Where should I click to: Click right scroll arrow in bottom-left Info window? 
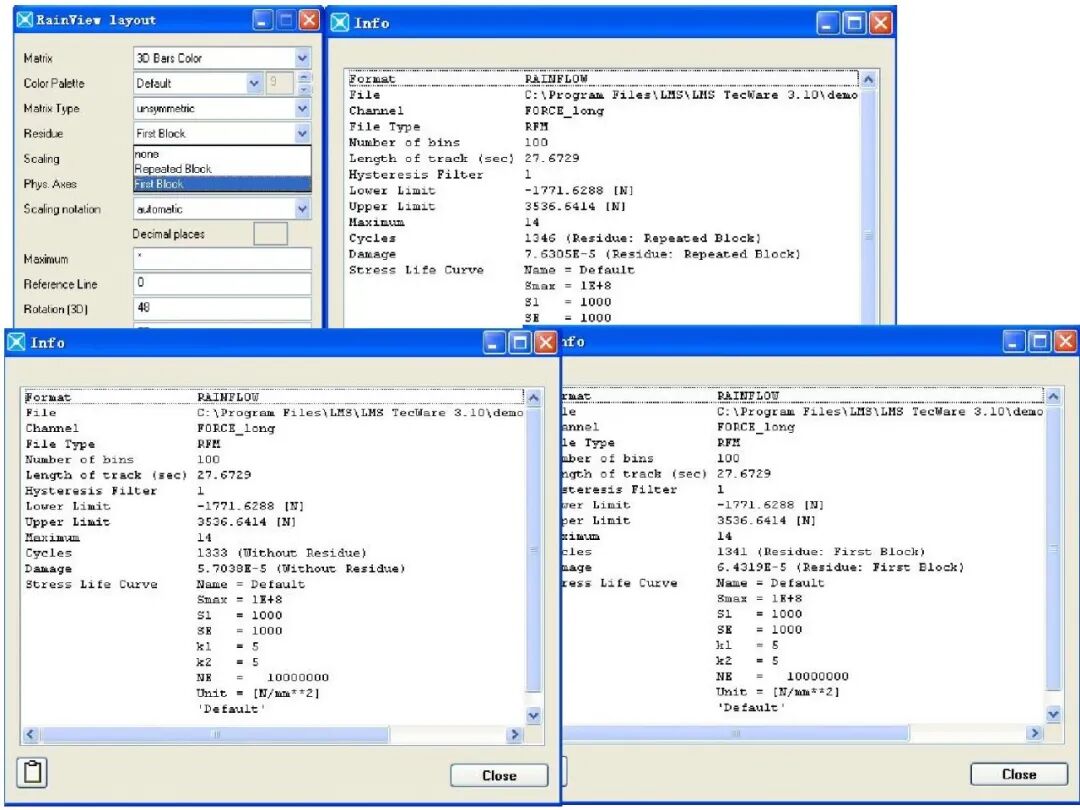pos(514,734)
